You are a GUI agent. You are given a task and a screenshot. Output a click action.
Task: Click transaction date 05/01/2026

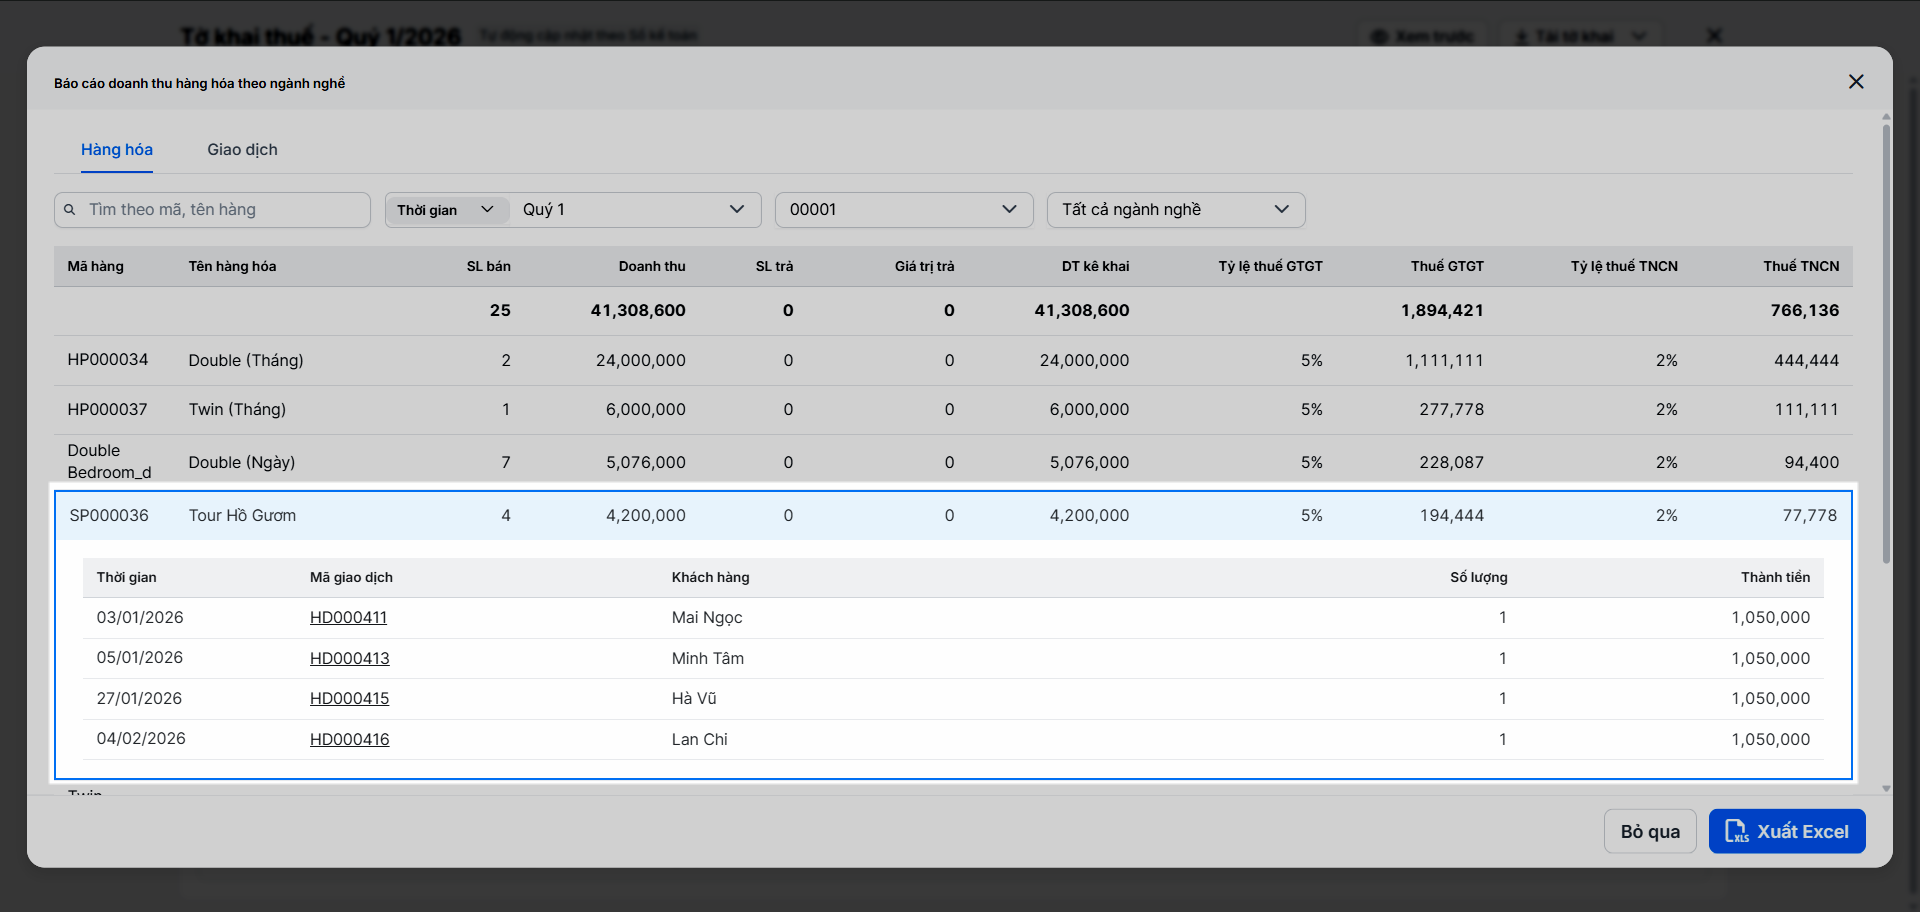point(140,658)
